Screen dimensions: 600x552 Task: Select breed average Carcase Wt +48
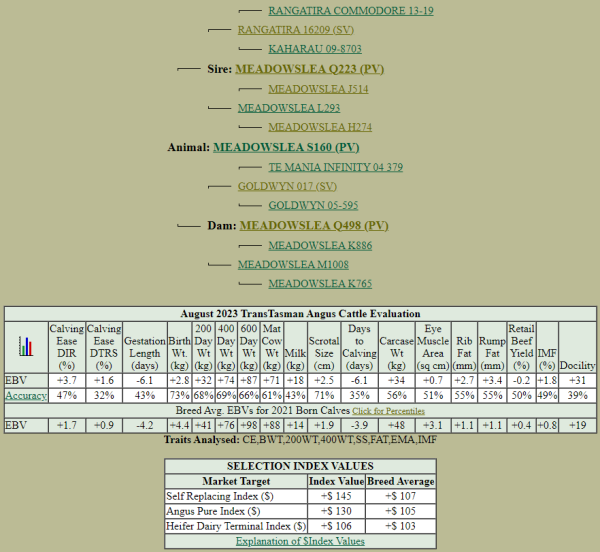(x=396, y=425)
